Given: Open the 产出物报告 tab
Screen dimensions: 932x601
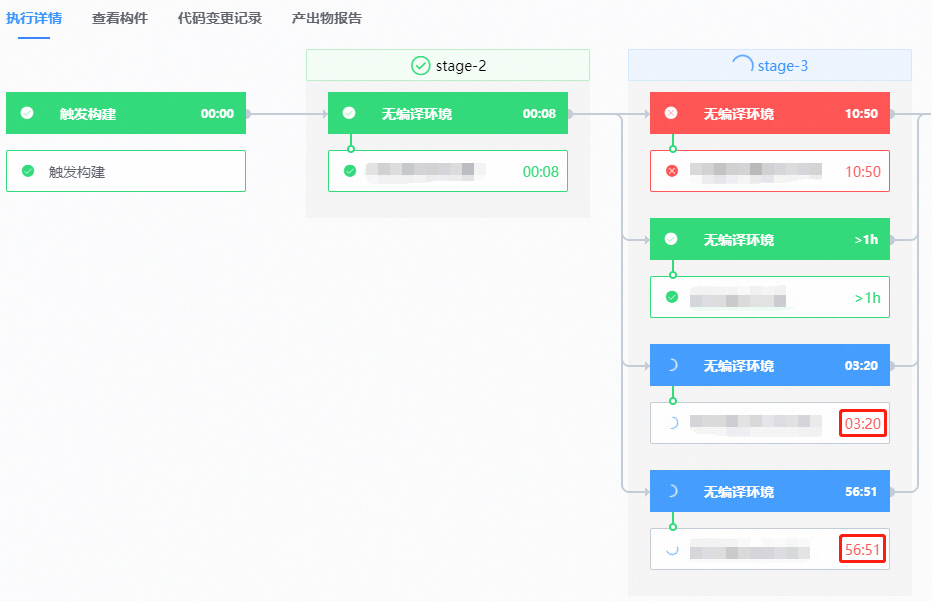Looking at the screenshot, I should pyautogui.click(x=327, y=18).
